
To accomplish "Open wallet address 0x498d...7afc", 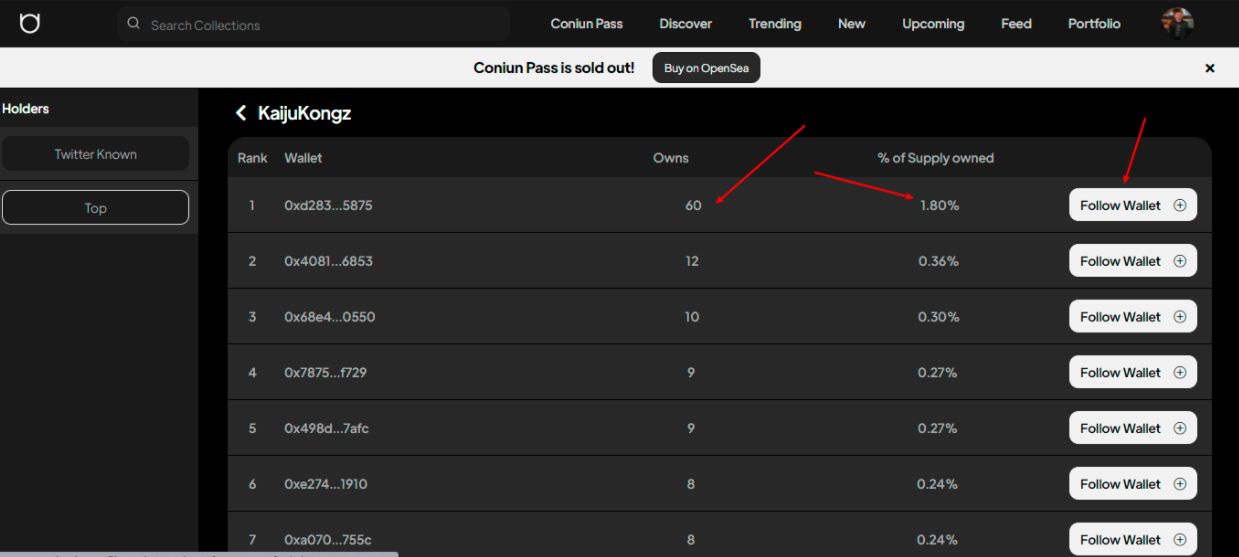I will (326, 428).
